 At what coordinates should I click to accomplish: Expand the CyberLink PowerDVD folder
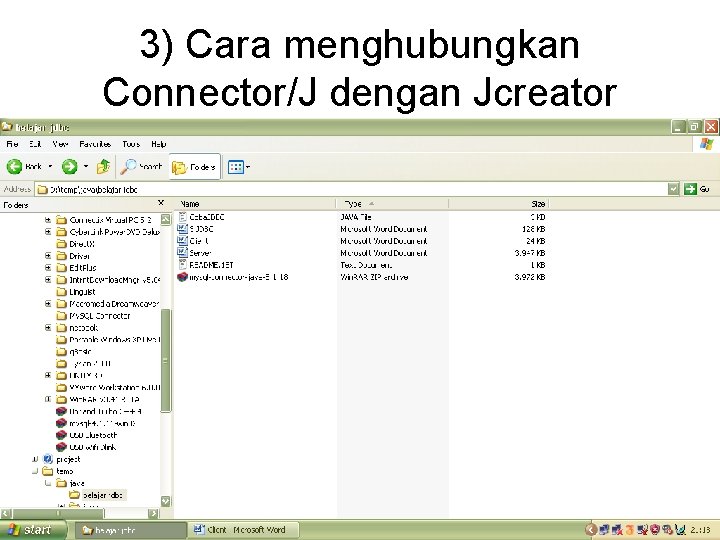coord(48,232)
